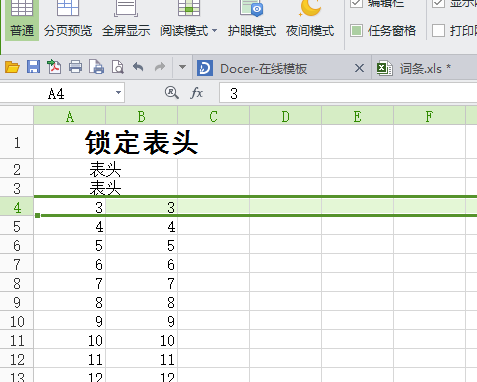Click the Select All corner button
This screenshot has height=382, width=477.
(17, 116)
